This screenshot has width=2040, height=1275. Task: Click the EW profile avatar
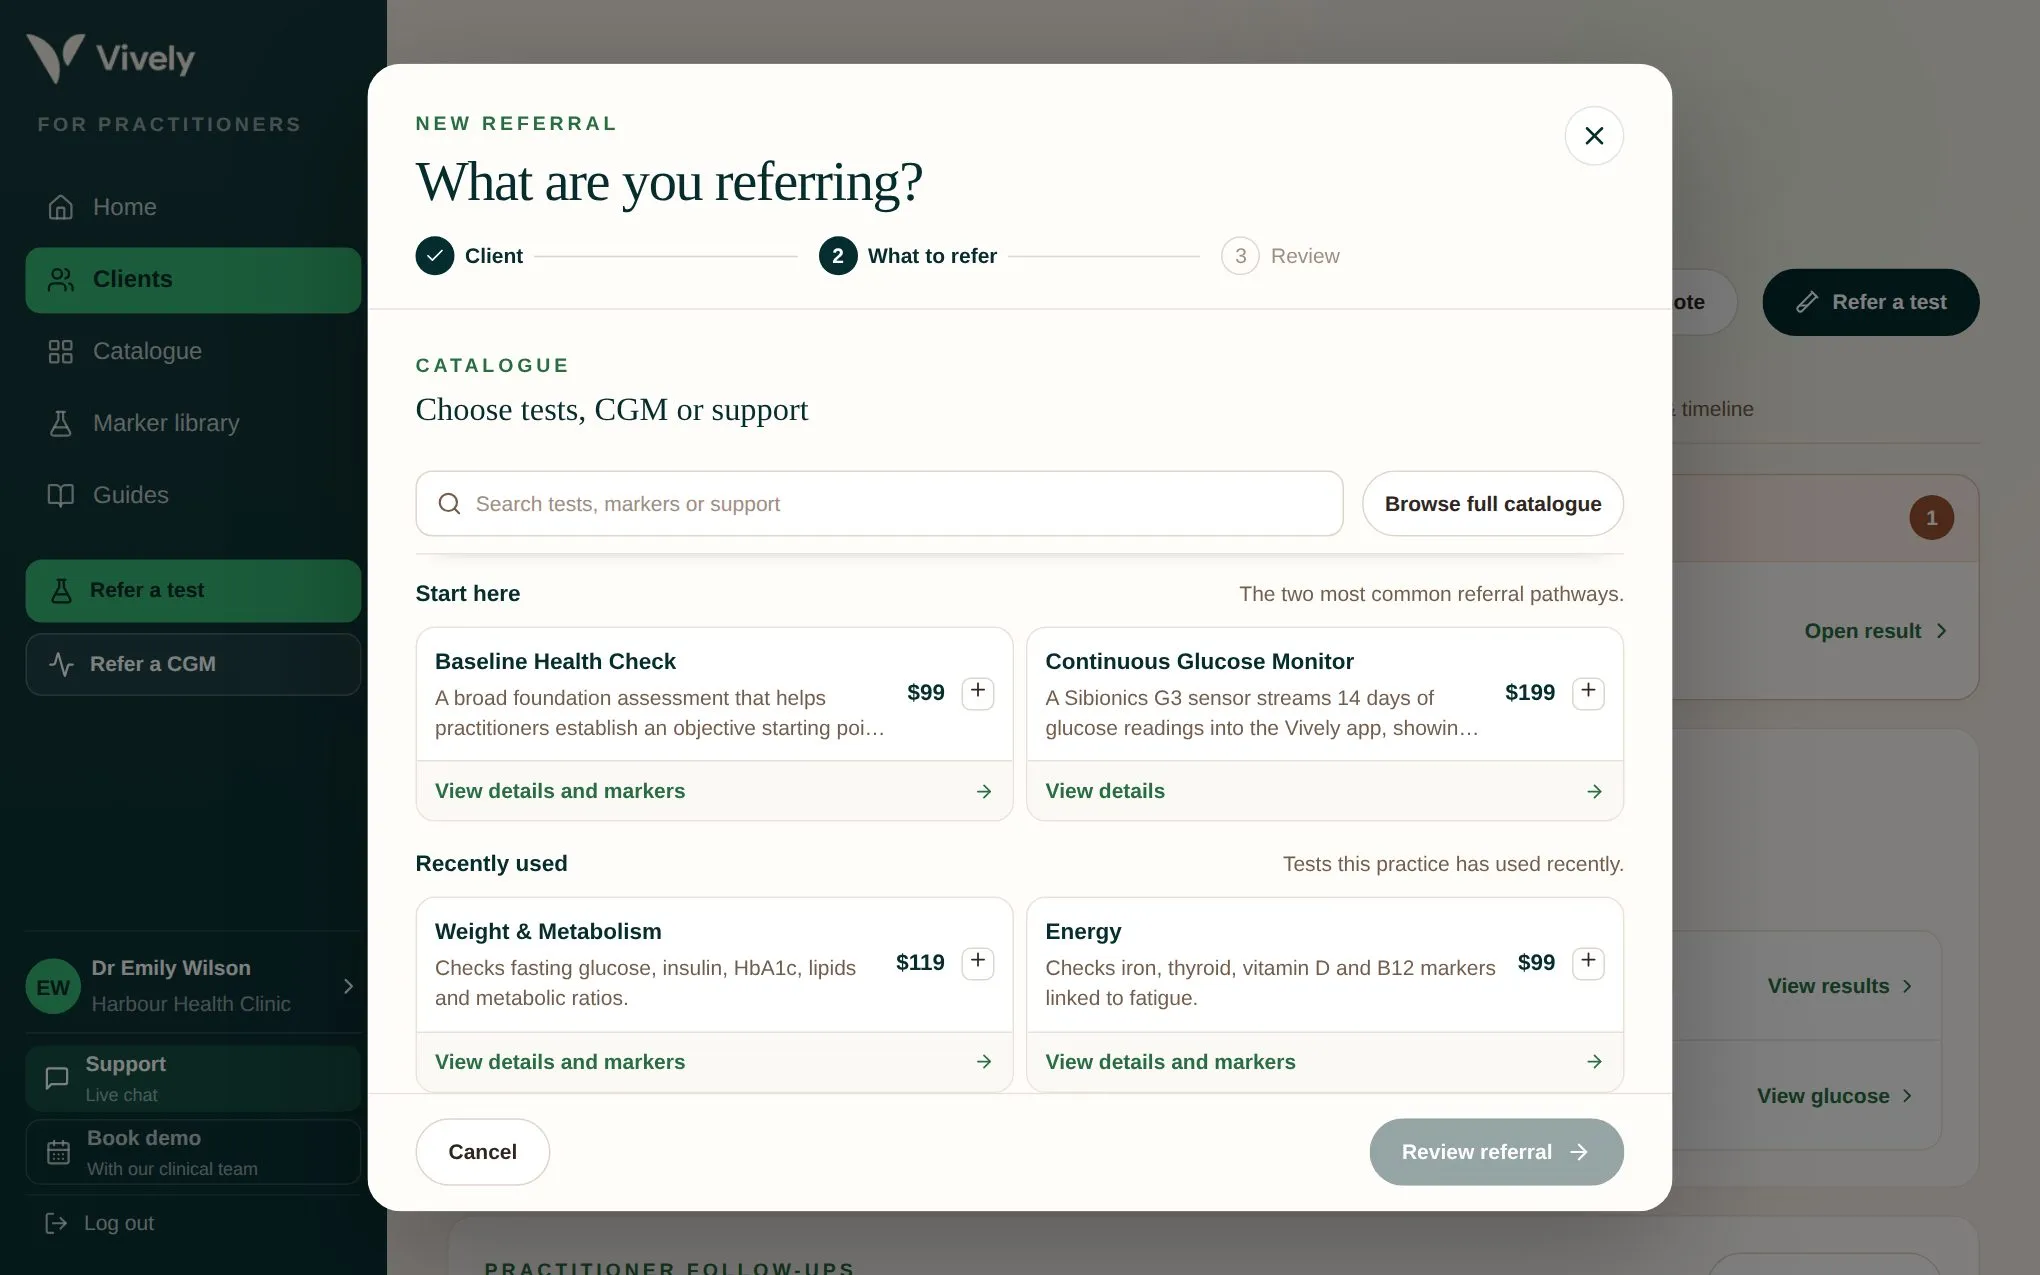pyautogui.click(x=53, y=987)
